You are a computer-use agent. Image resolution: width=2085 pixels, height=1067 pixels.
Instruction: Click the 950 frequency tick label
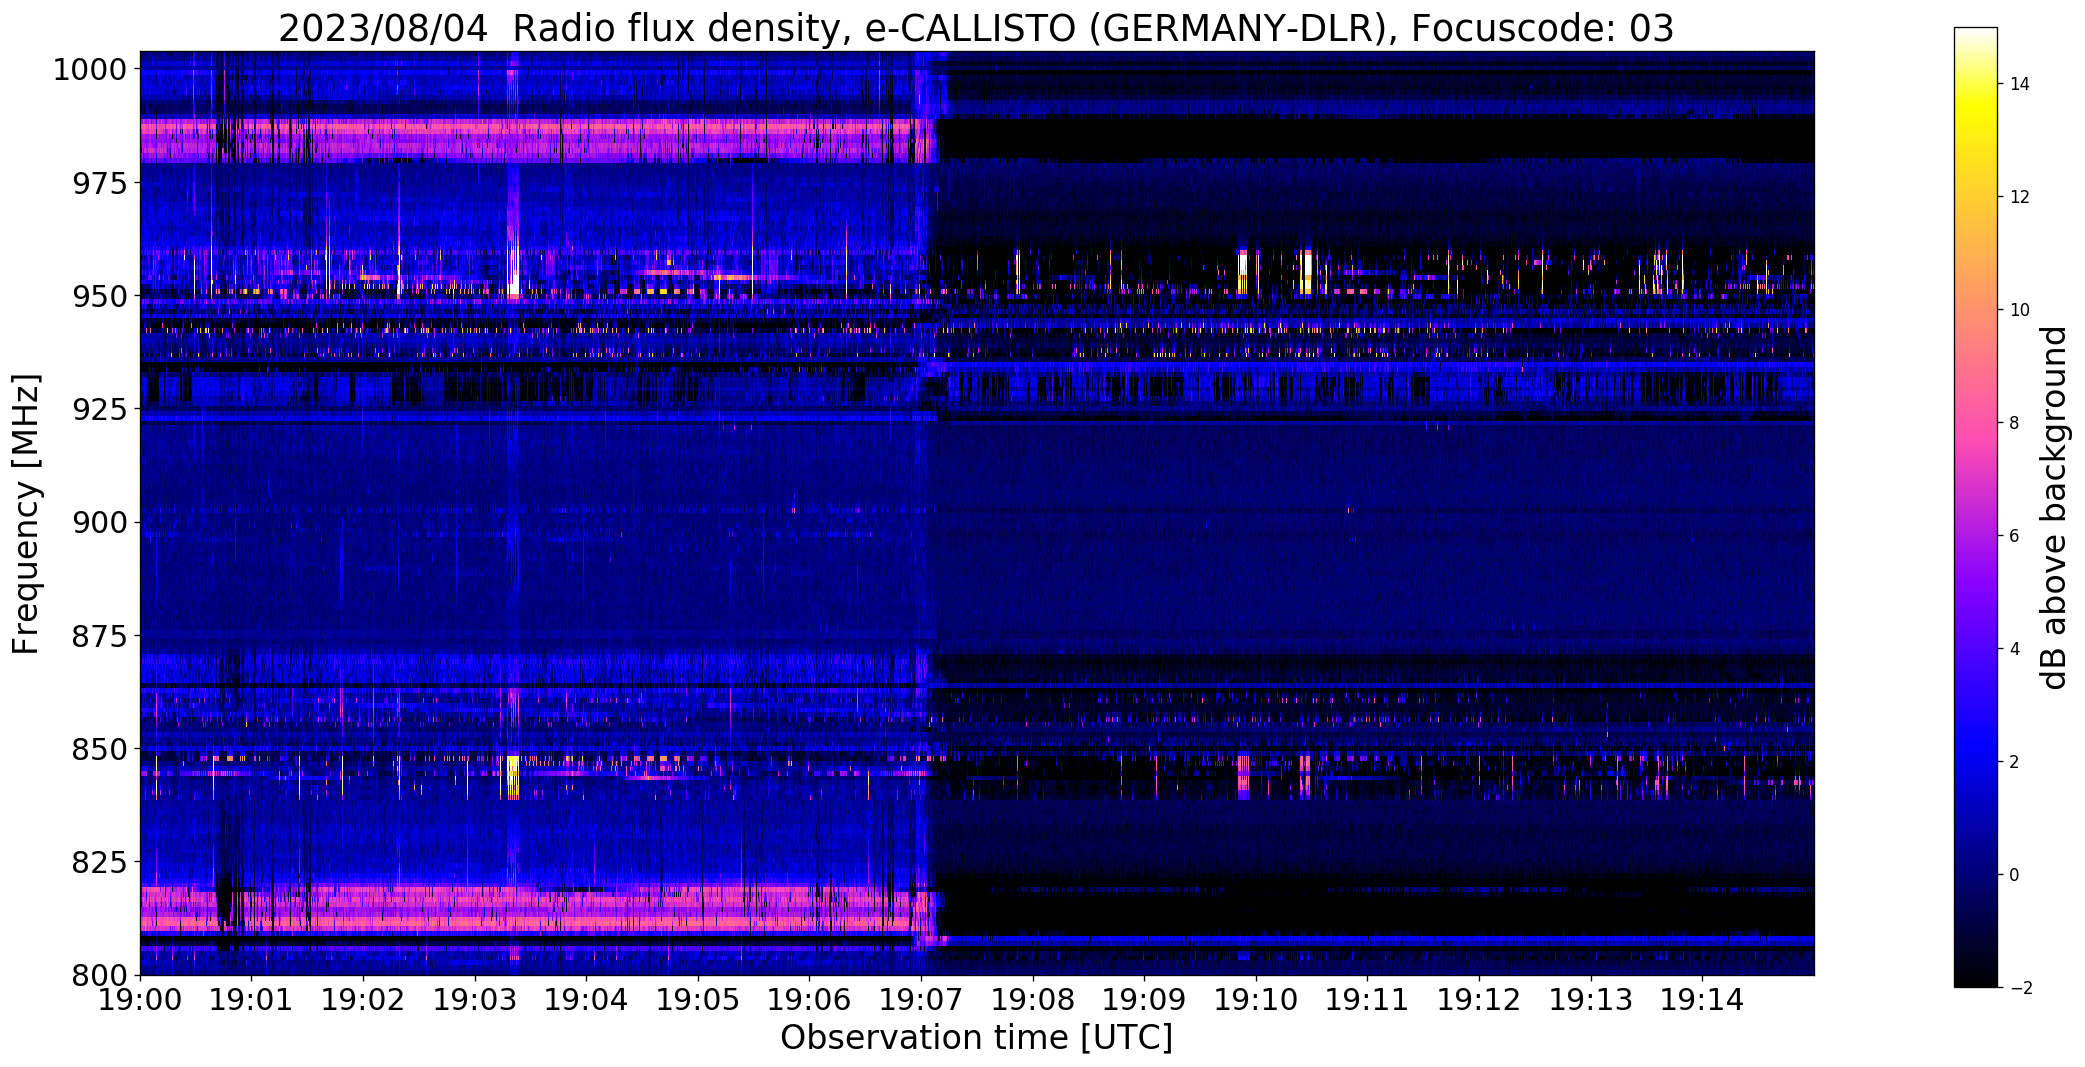pos(100,296)
